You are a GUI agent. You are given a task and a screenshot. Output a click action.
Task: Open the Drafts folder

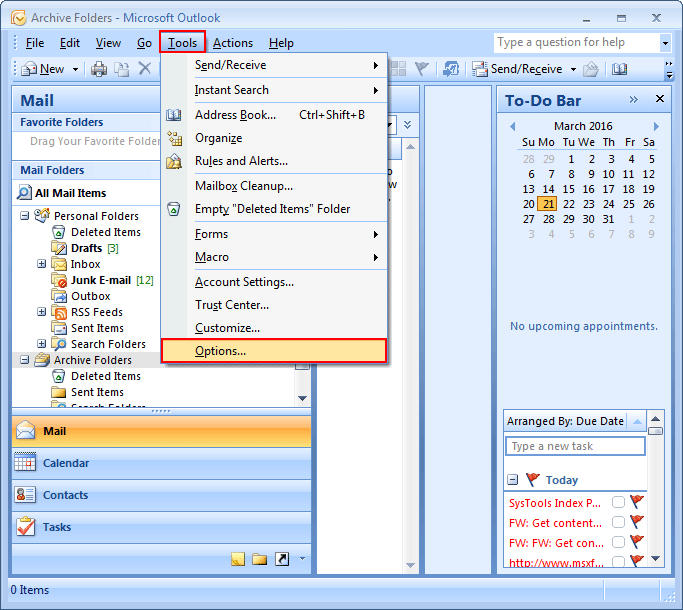(x=86, y=248)
